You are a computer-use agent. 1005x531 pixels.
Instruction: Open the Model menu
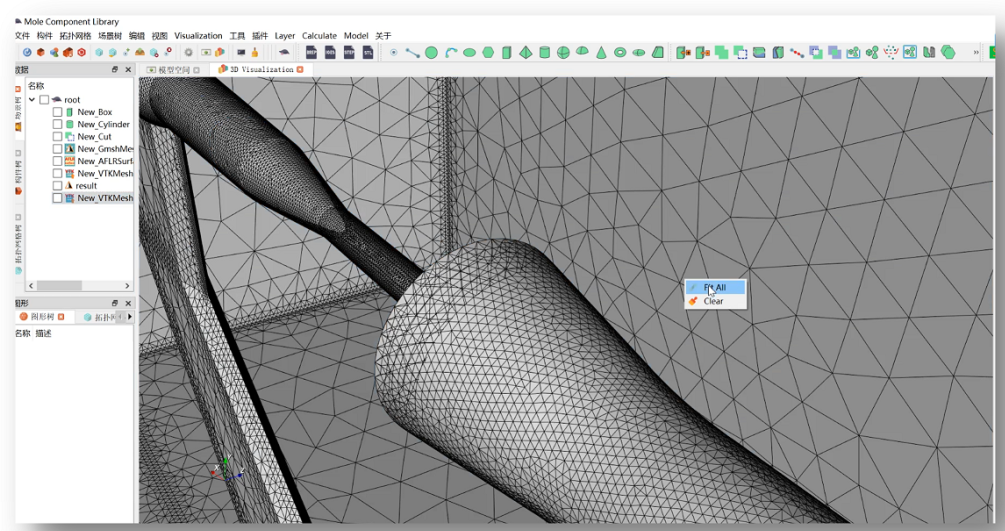[356, 36]
